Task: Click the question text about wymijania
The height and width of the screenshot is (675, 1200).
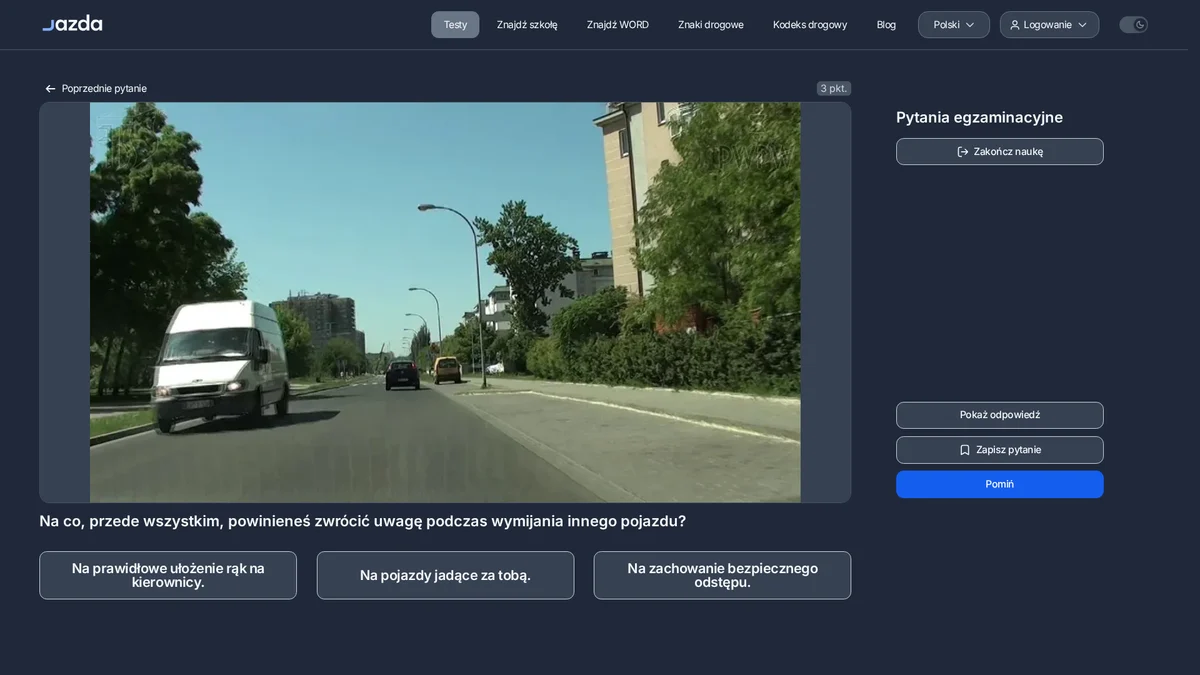Action: [x=362, y=521]
